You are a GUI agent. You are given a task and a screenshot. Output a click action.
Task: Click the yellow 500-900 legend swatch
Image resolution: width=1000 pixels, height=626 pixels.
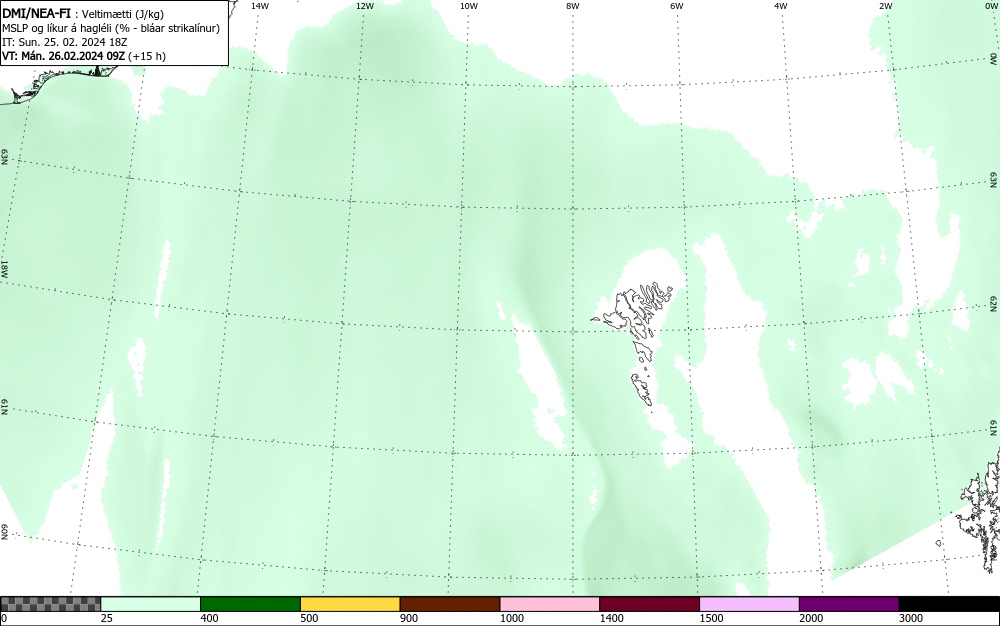click(x=350, y=604)
